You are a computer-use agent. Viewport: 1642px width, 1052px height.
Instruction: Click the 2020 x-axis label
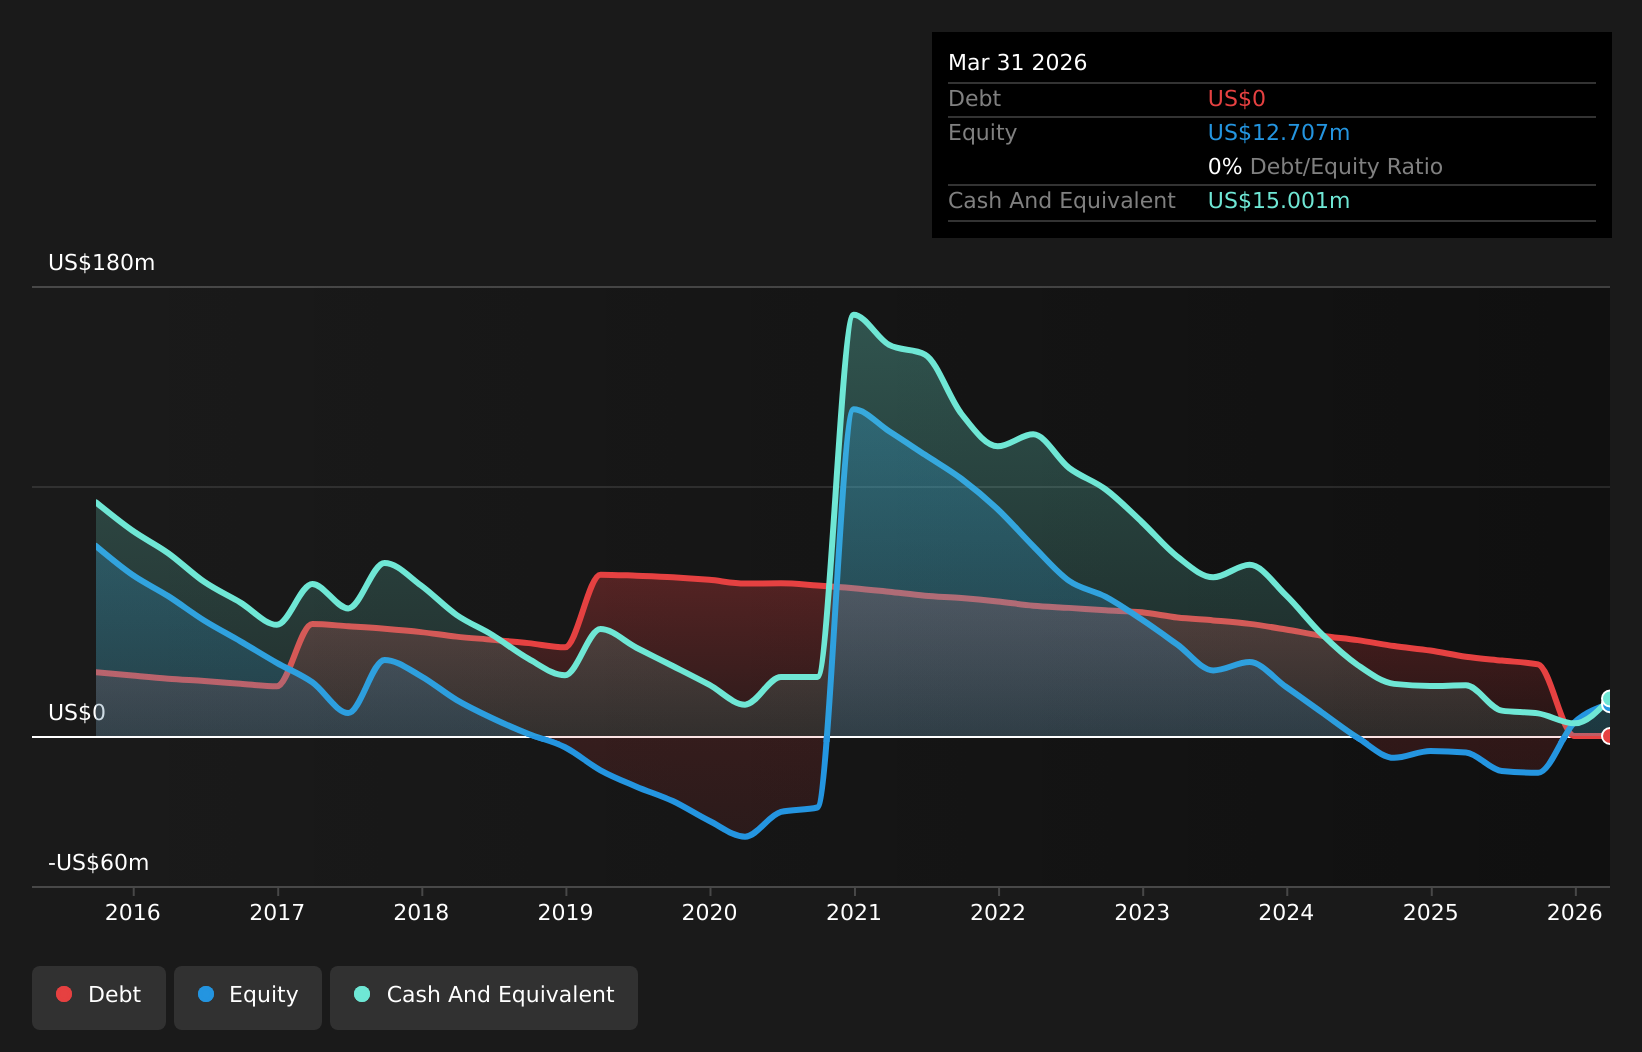point(710,913)
